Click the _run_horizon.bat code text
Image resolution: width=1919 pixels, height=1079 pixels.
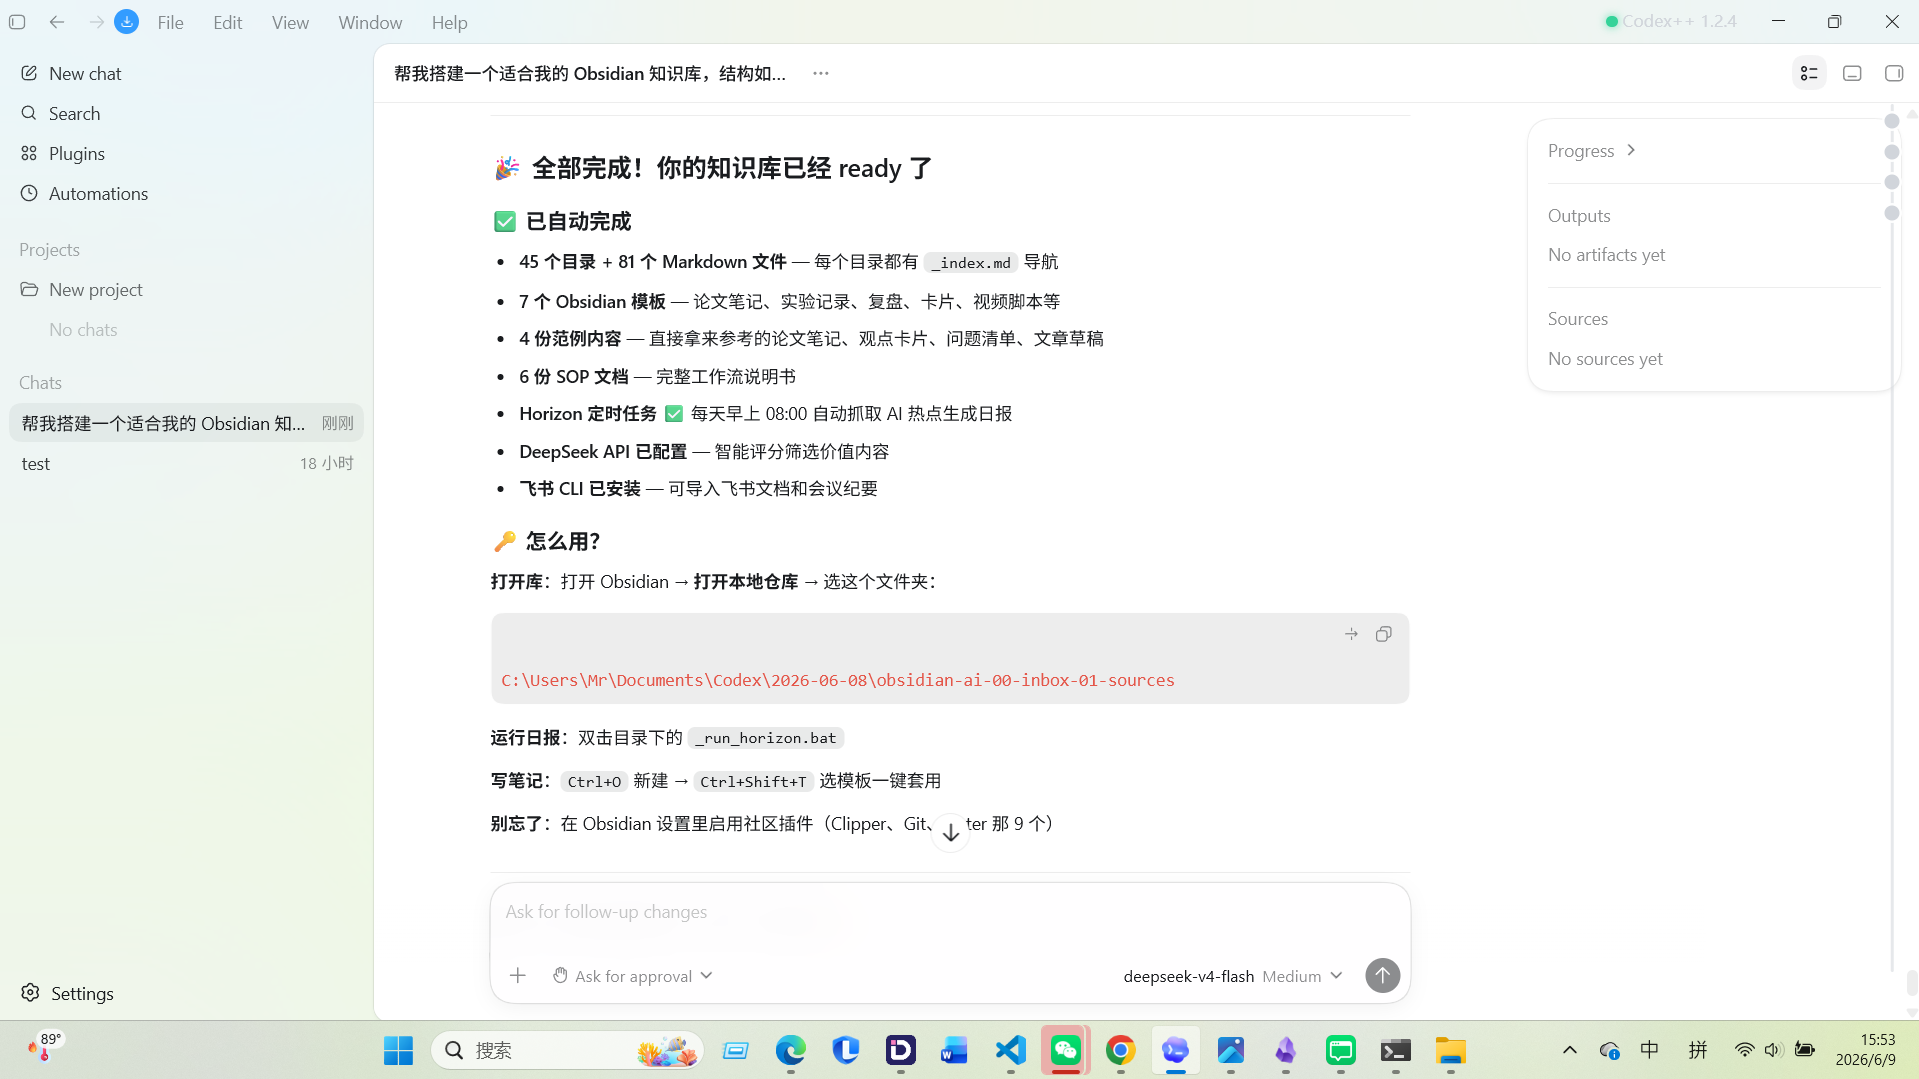coord(766,738)
